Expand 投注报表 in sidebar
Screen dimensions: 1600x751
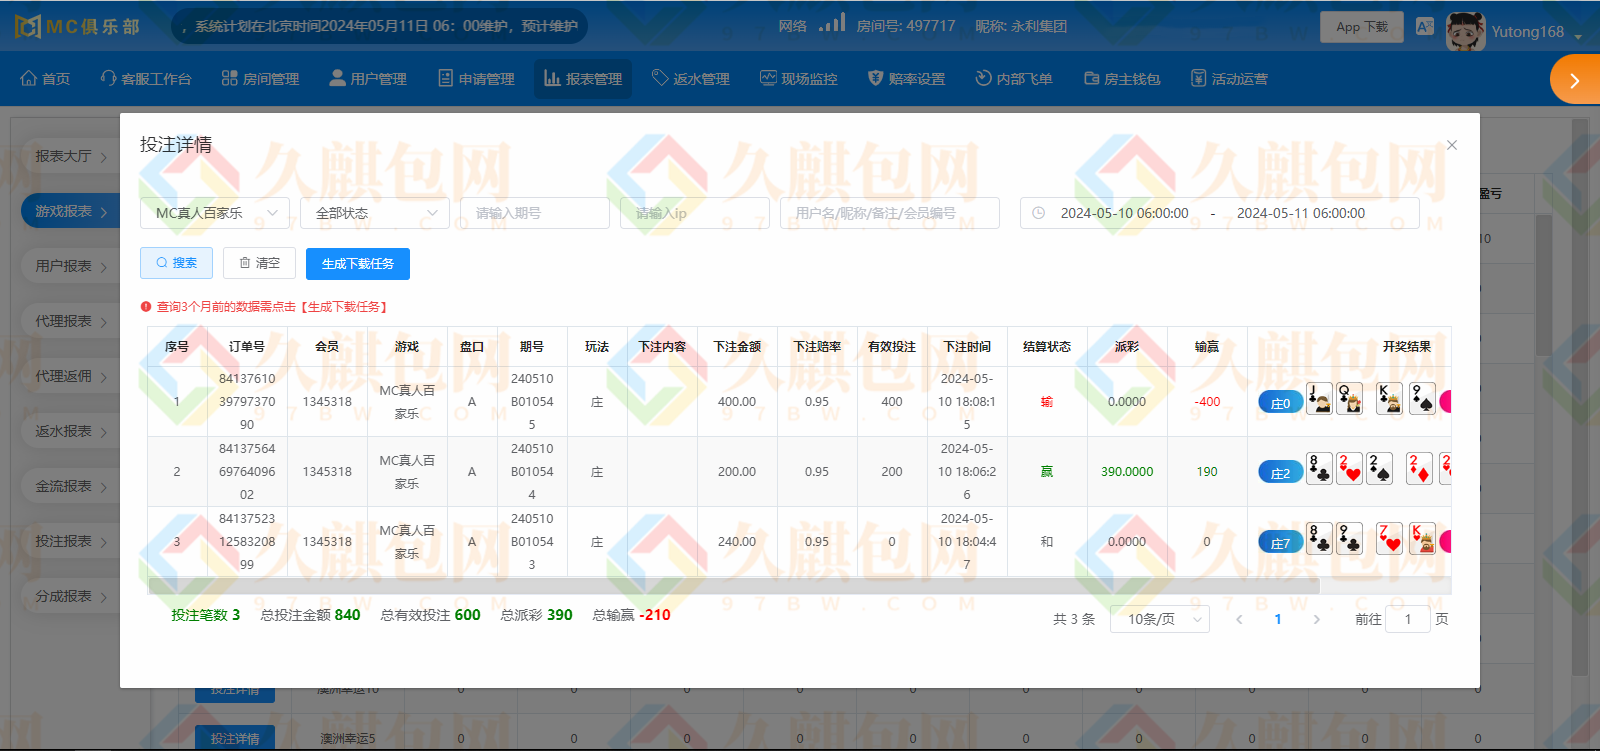[x=70, y=541]
